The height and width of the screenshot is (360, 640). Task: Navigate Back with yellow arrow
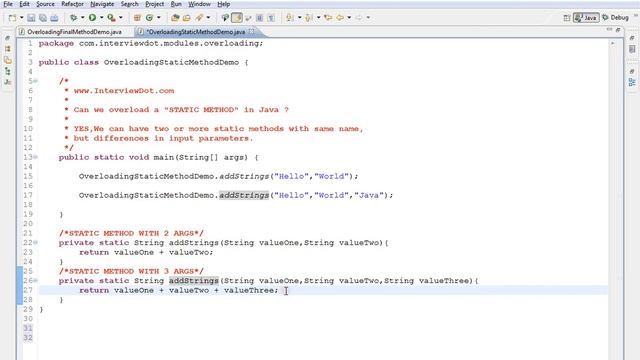[x=340, y=18]
